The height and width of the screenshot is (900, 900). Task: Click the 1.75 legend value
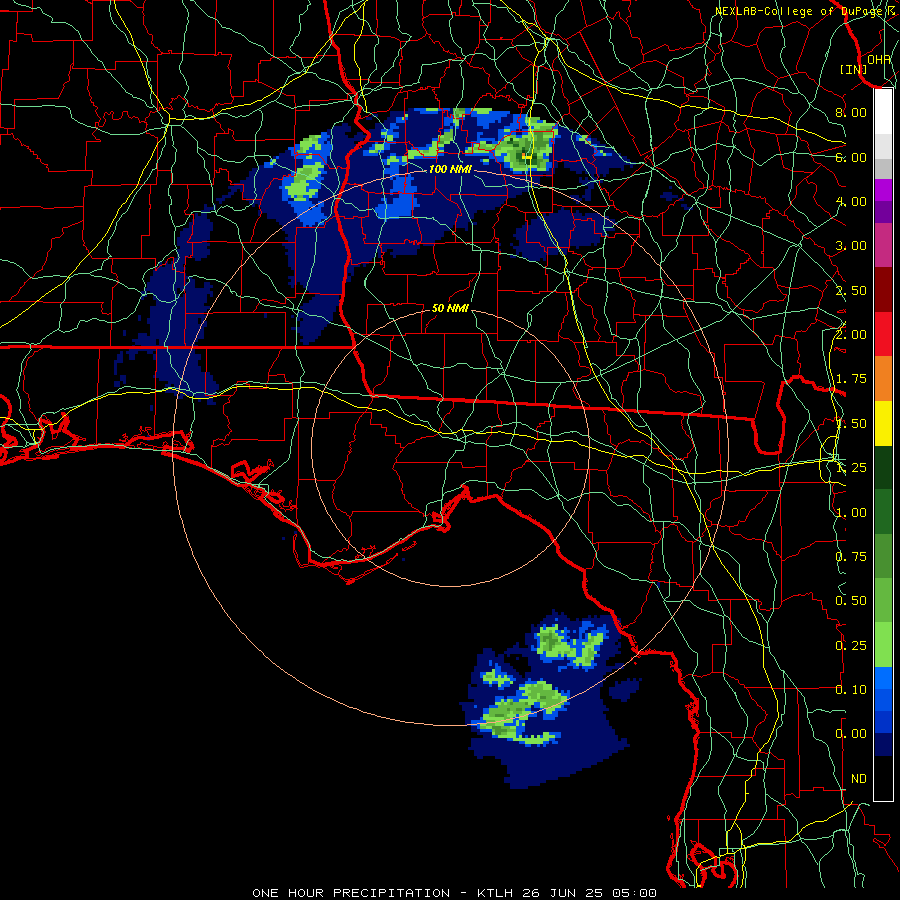851,379
